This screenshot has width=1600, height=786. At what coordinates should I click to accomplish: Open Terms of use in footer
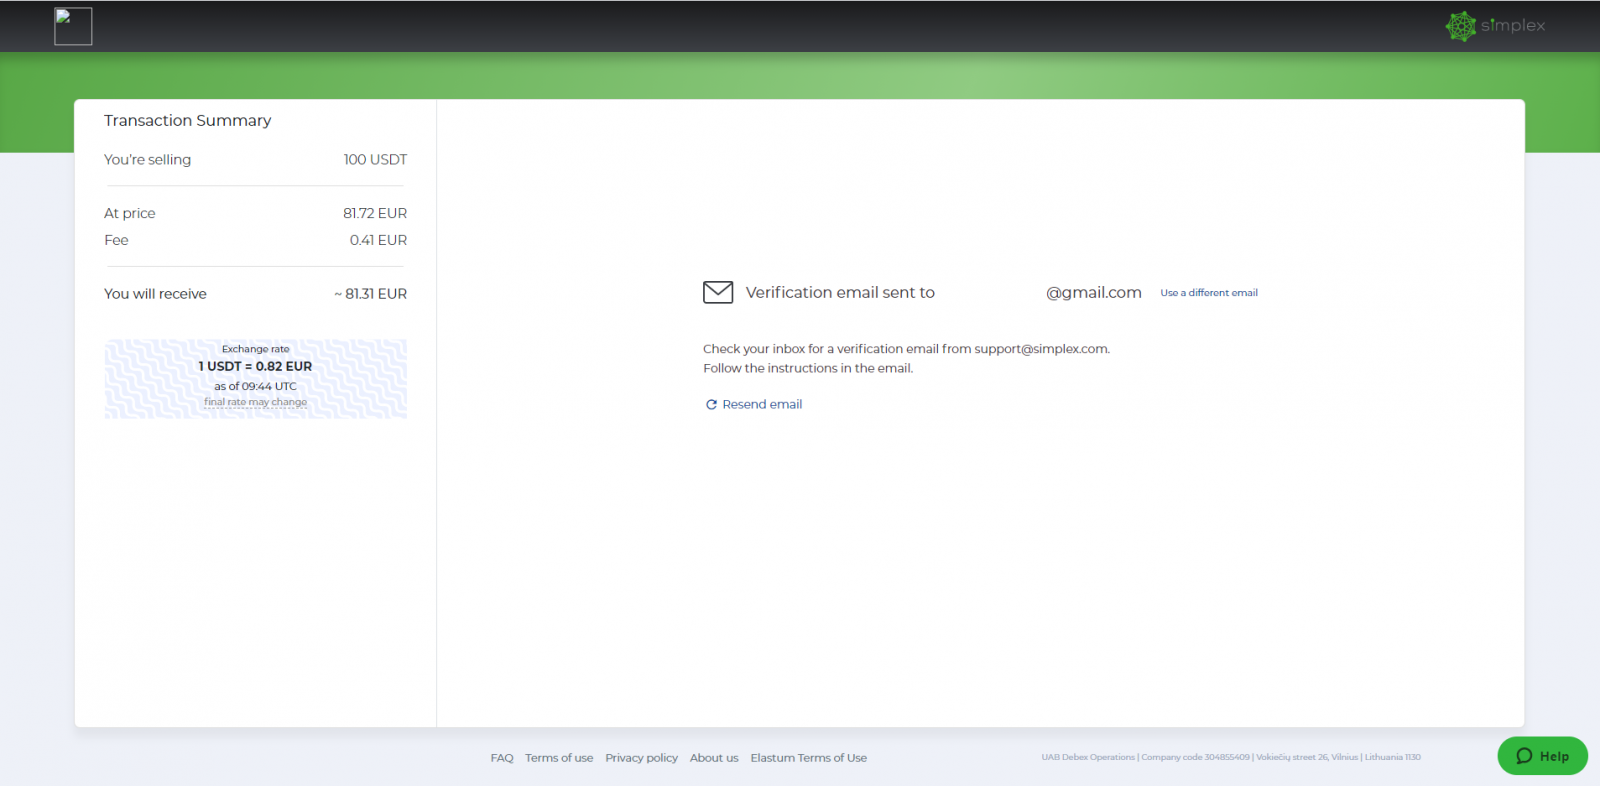pos(558,758)
